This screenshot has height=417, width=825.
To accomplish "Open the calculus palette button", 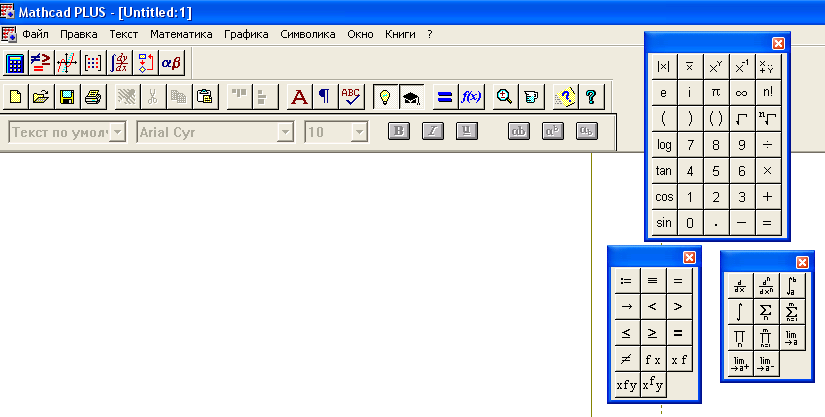I will click(119, 63).
